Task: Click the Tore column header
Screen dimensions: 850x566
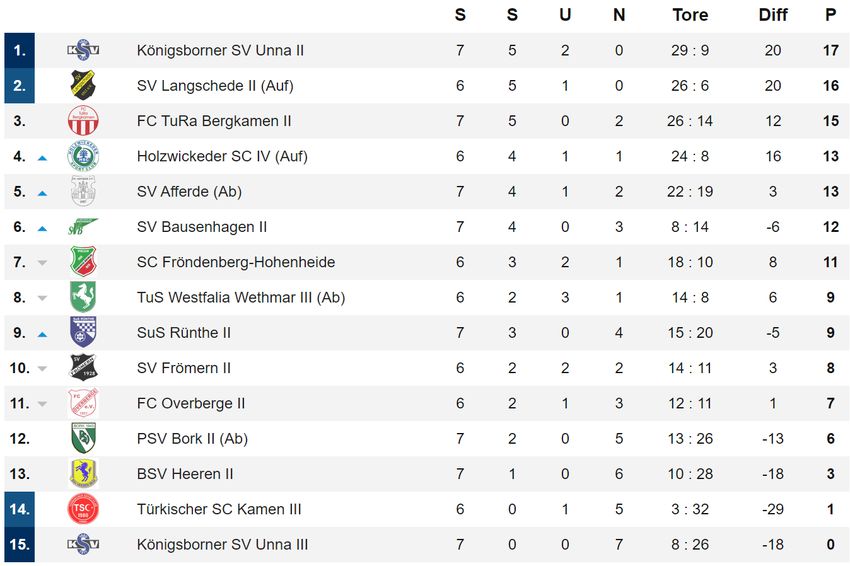Action: coord(690,15)
